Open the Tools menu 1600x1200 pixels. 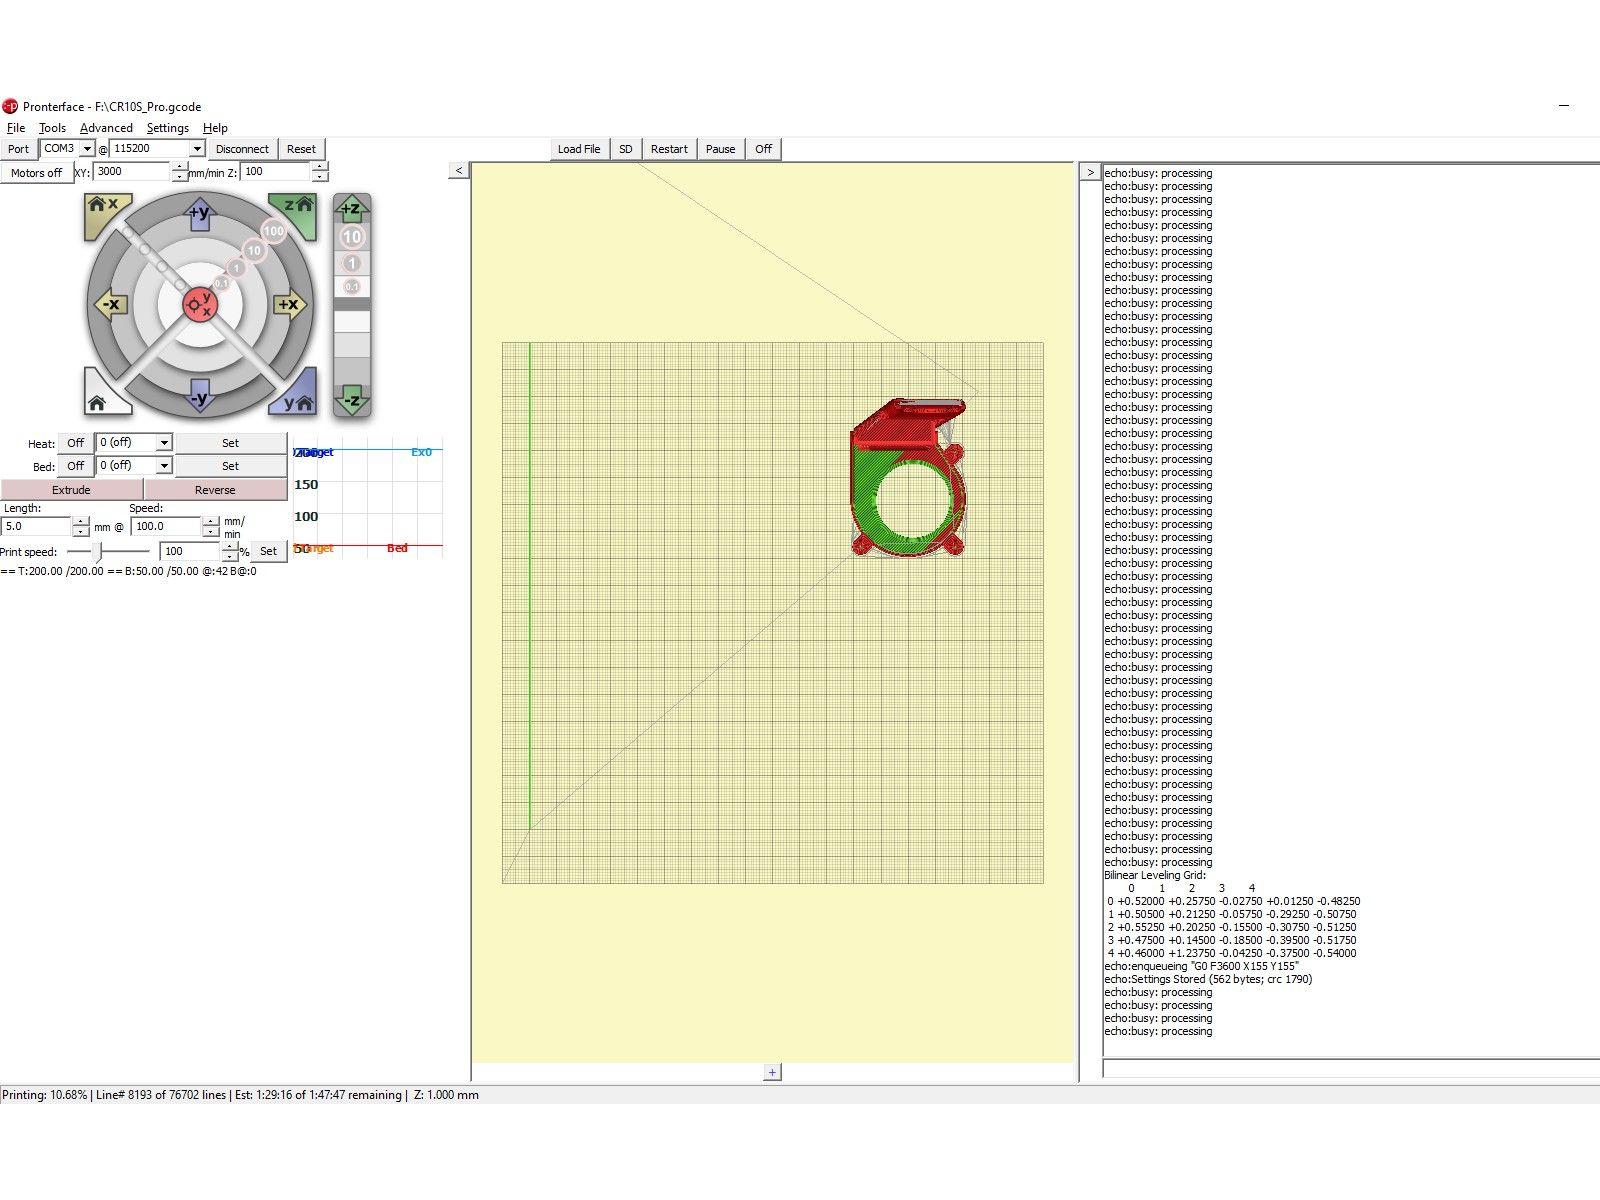point(52,128)
